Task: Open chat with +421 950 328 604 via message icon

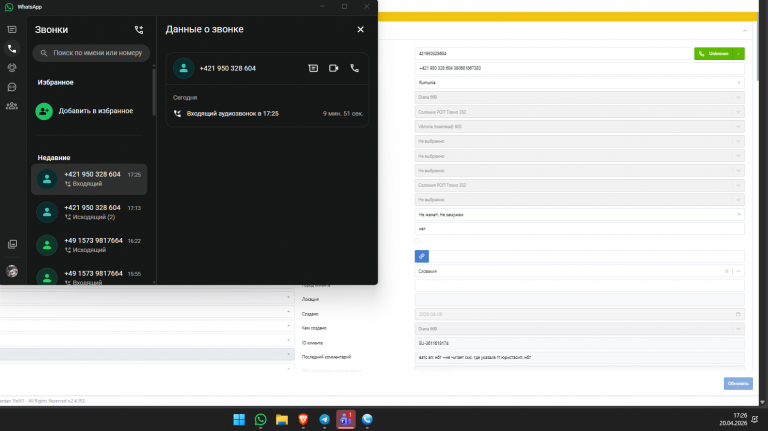Action: 313,68
